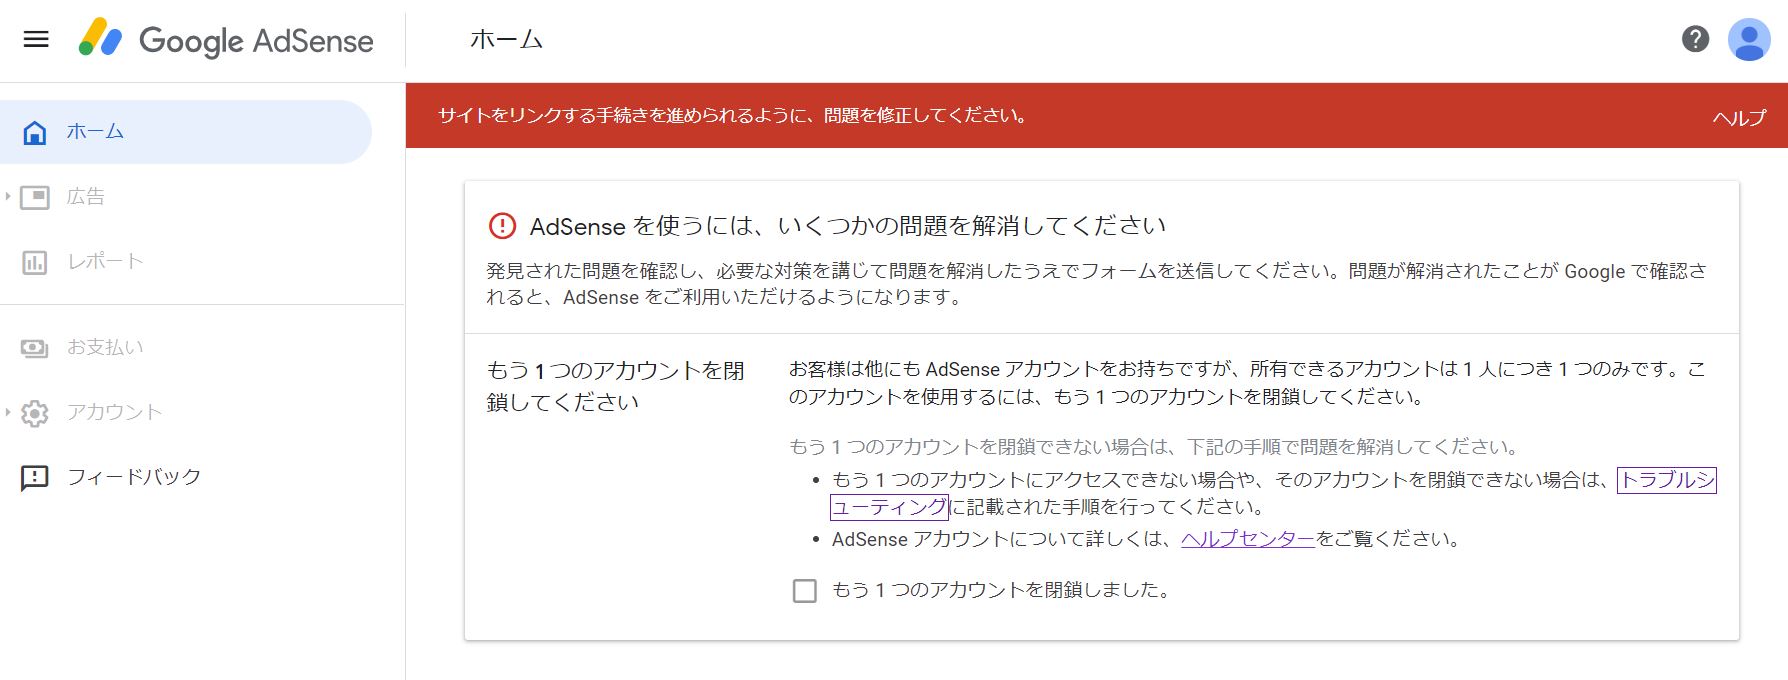The height and width of the screenshot is (680, 1788).
Task: Click the Google AdSense logo
Action: [x=226, y=40]
